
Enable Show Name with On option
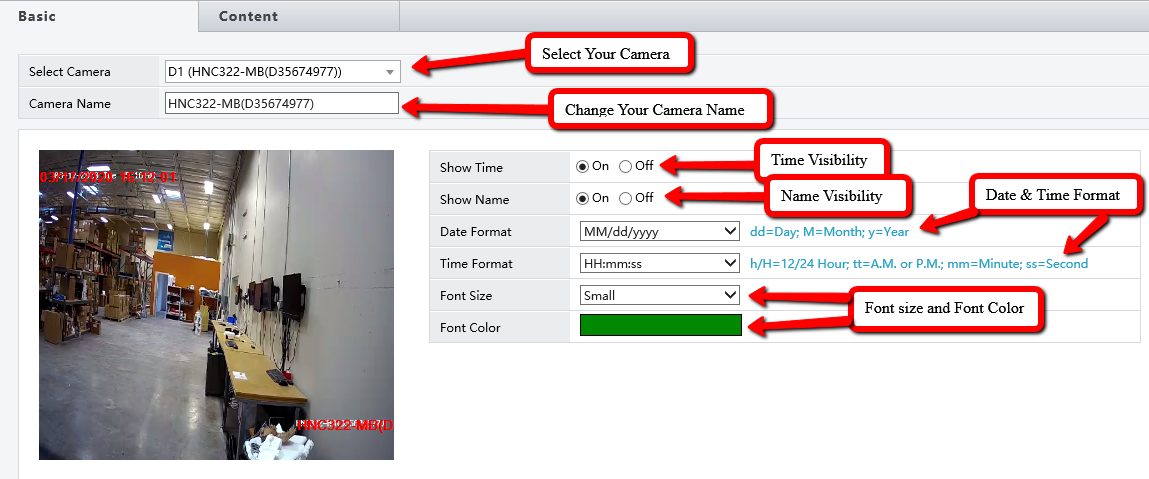tap(583, 198)
